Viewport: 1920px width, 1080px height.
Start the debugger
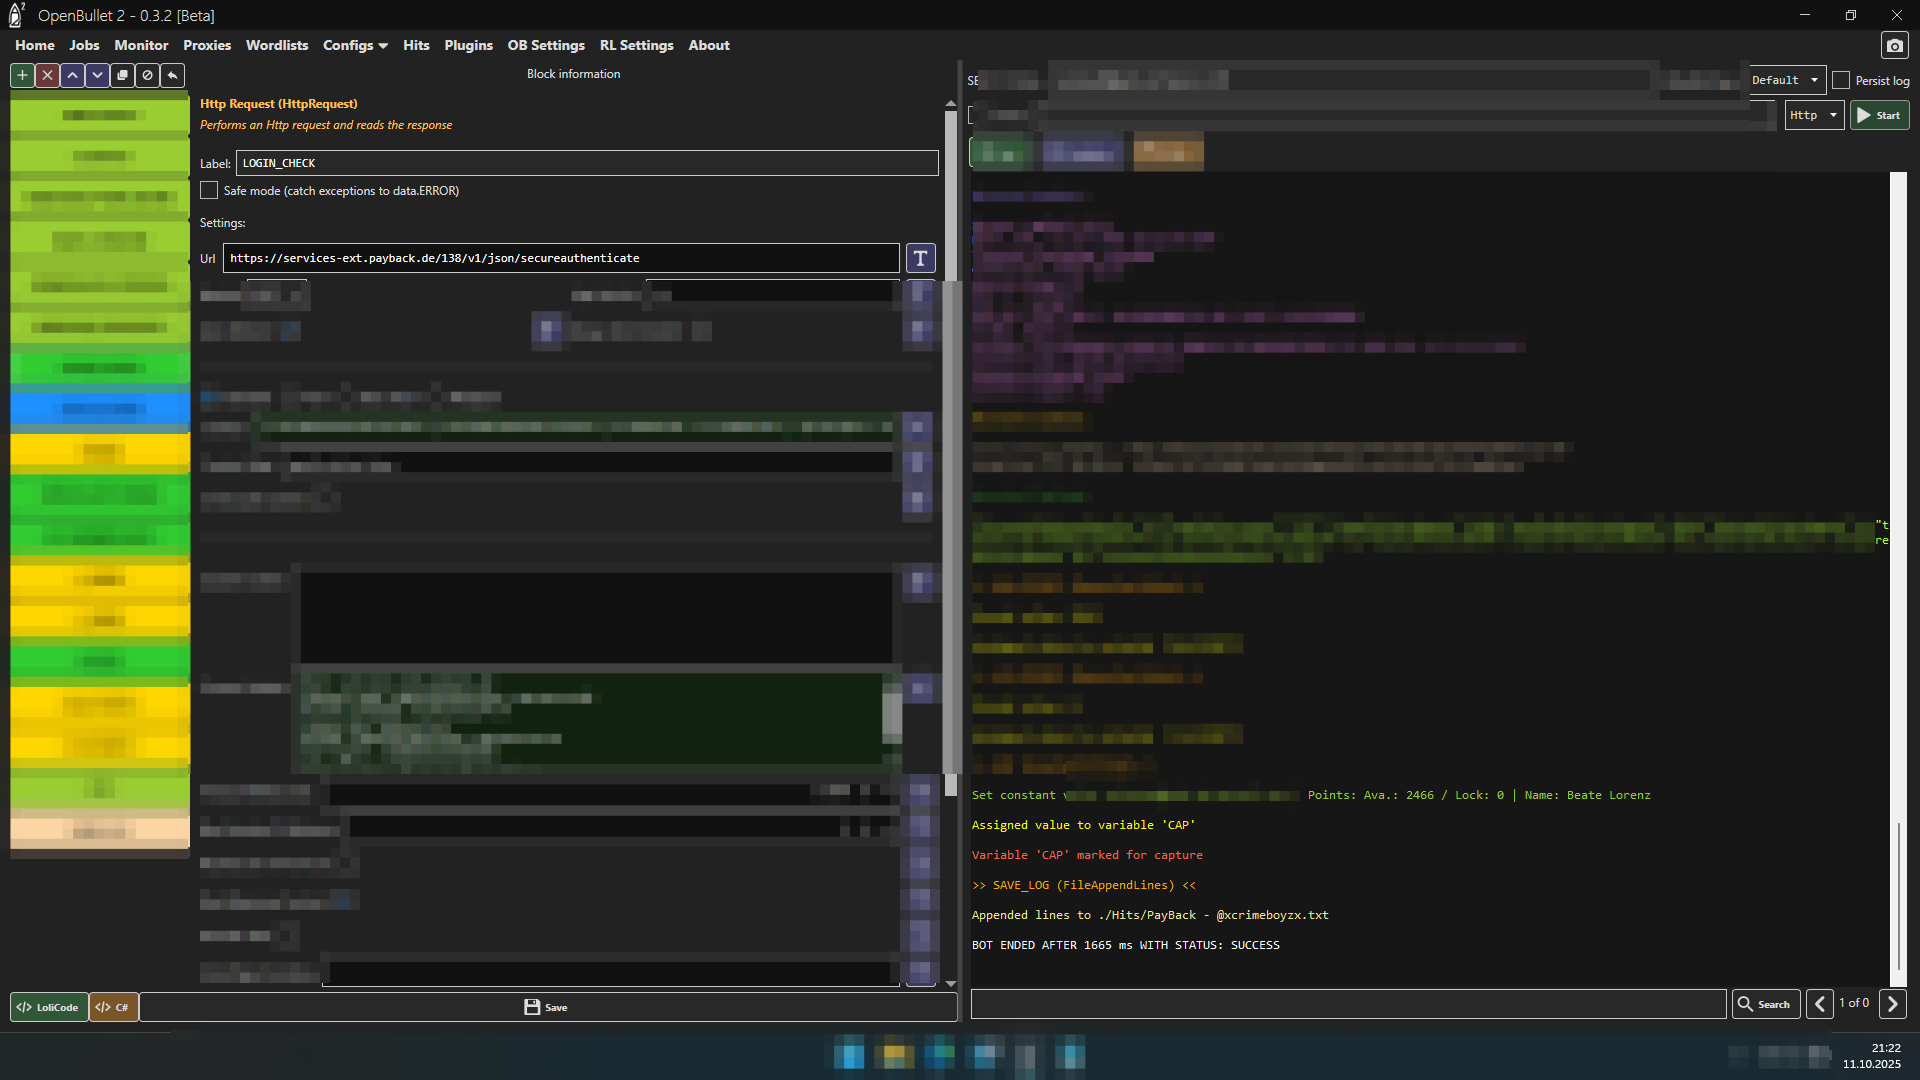(x=1879, y=115)
